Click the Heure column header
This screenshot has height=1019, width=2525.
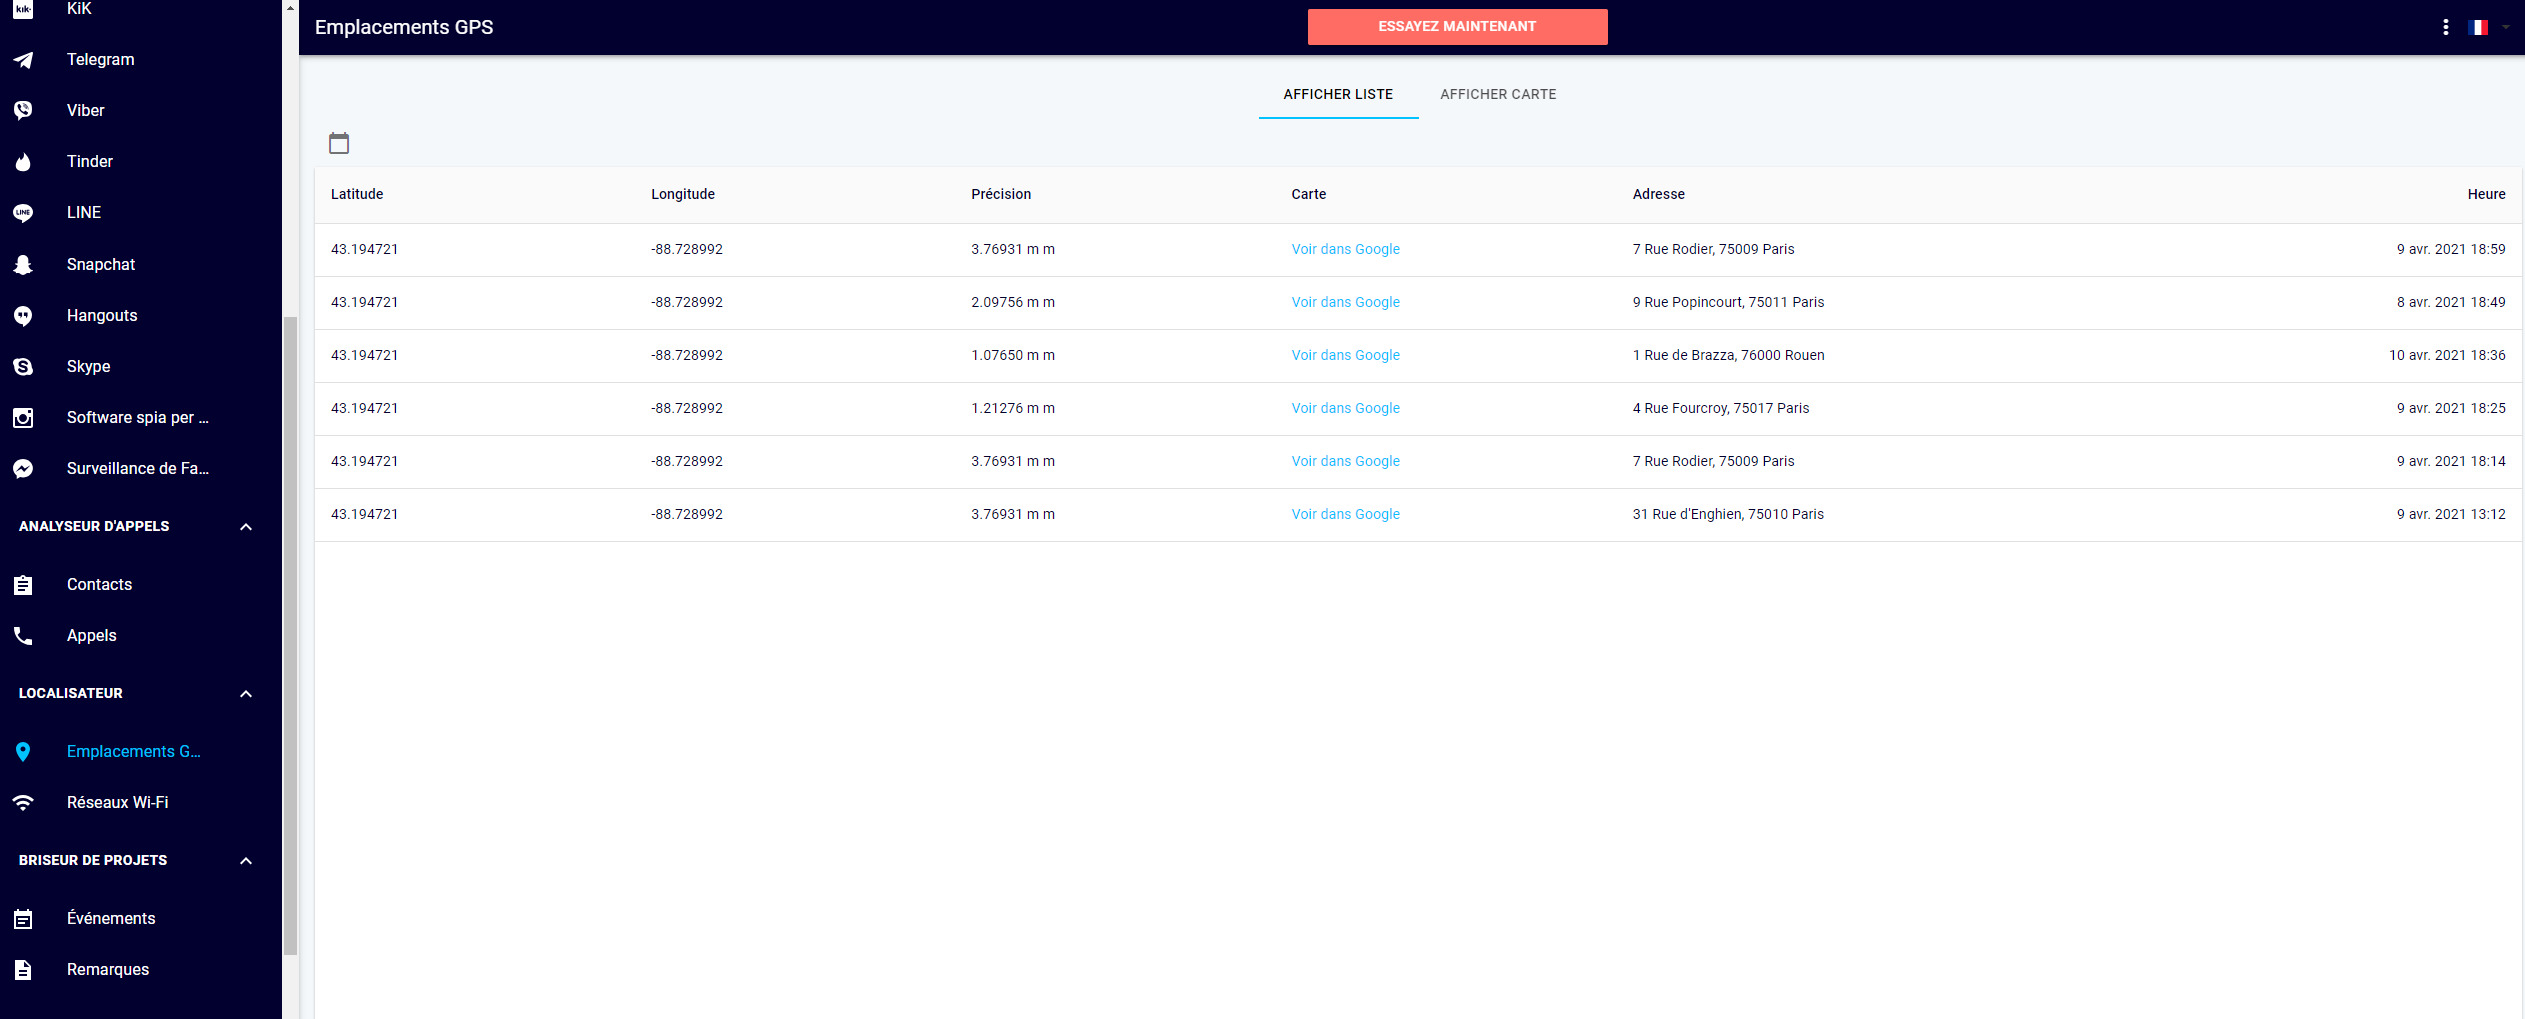[x=2486, y=195]
